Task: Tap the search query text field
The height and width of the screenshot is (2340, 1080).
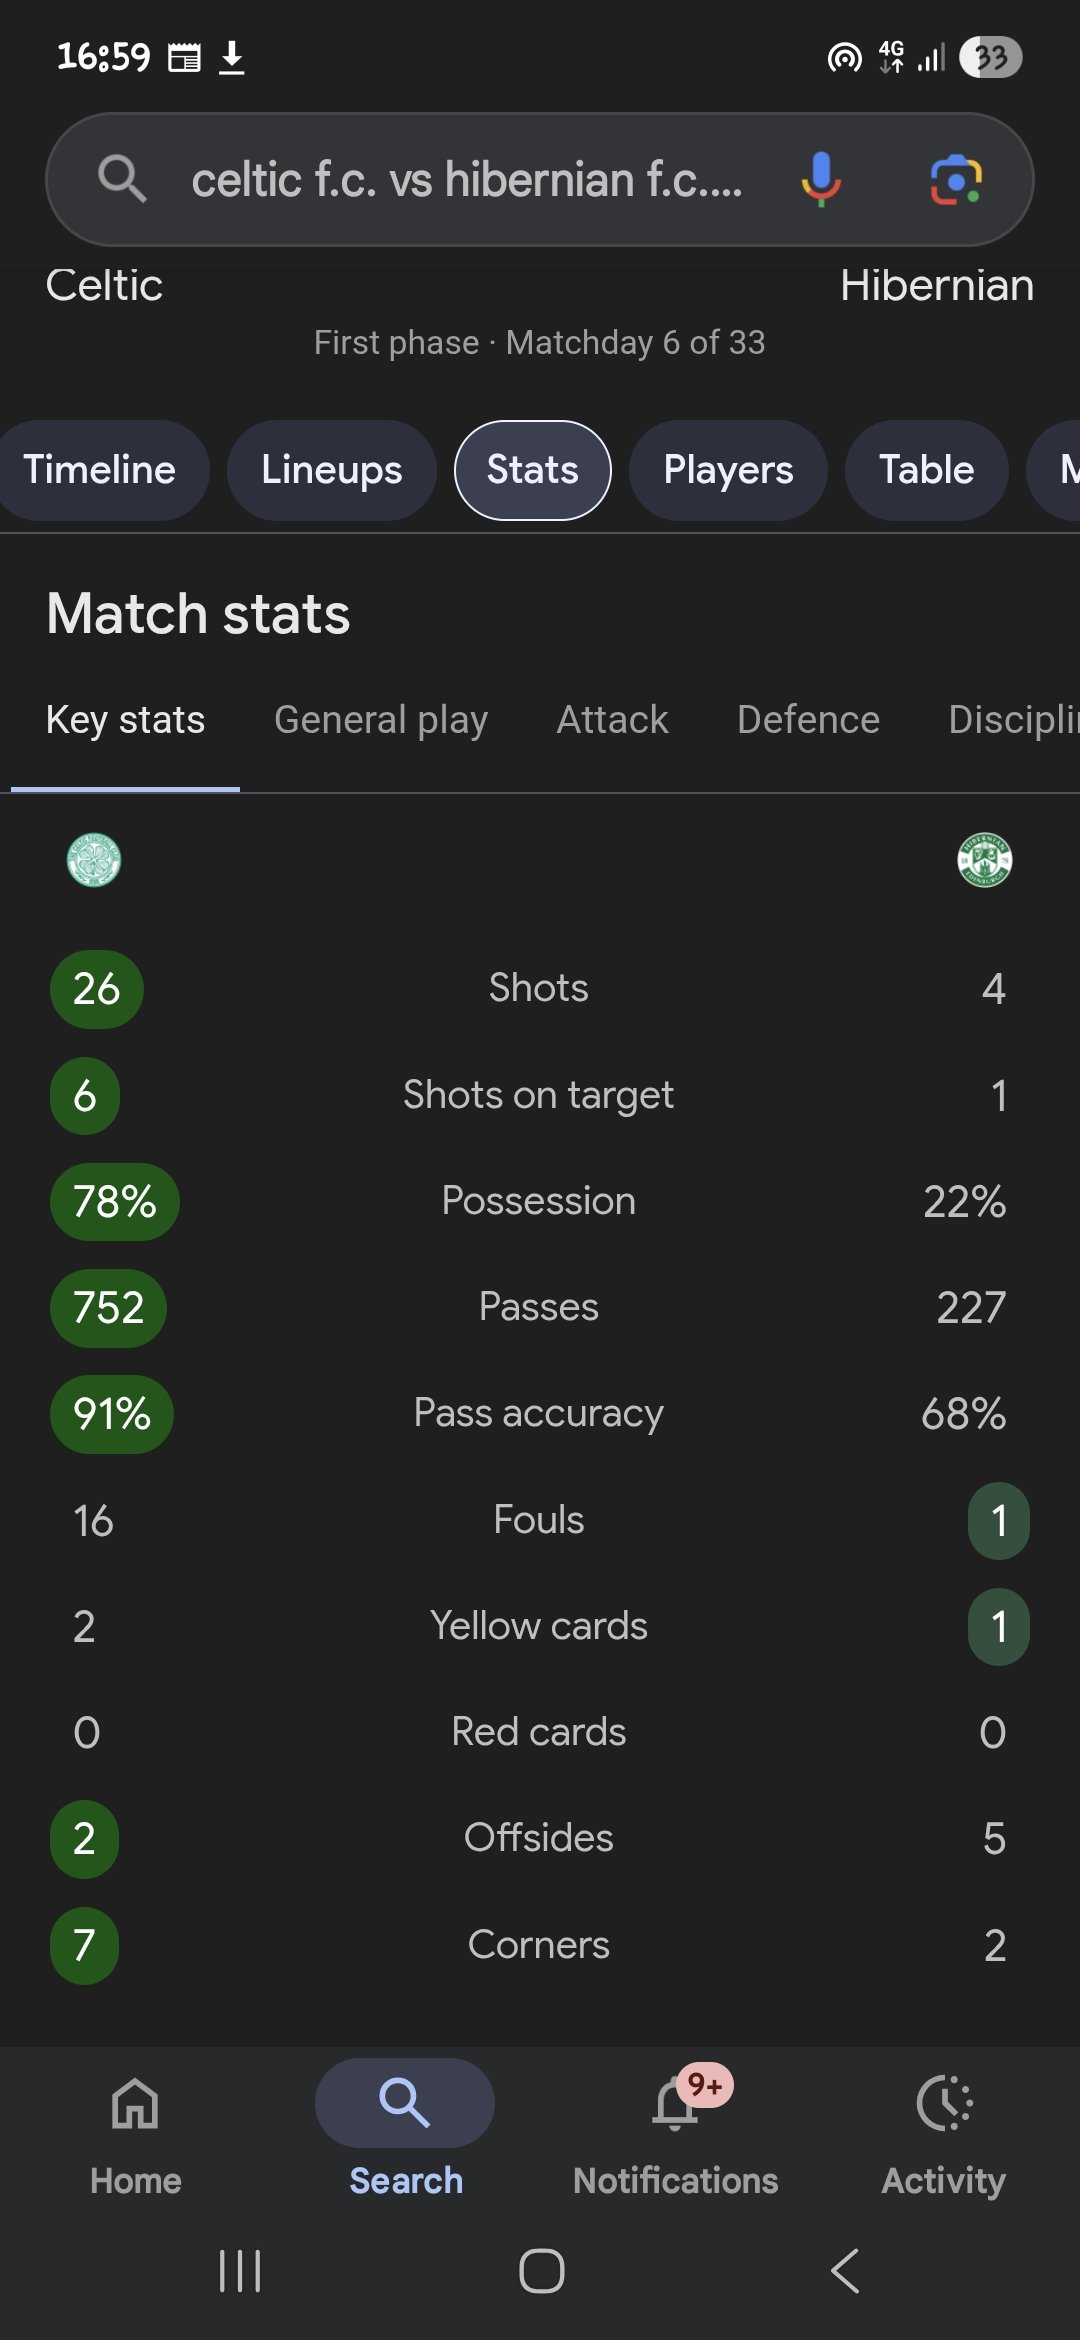Action: coord(467,180)
